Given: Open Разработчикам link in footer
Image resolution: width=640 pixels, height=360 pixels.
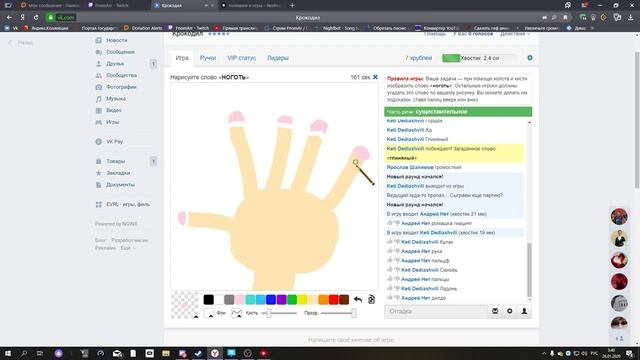Looking at the screenshot, I should (x=130, y=240).
